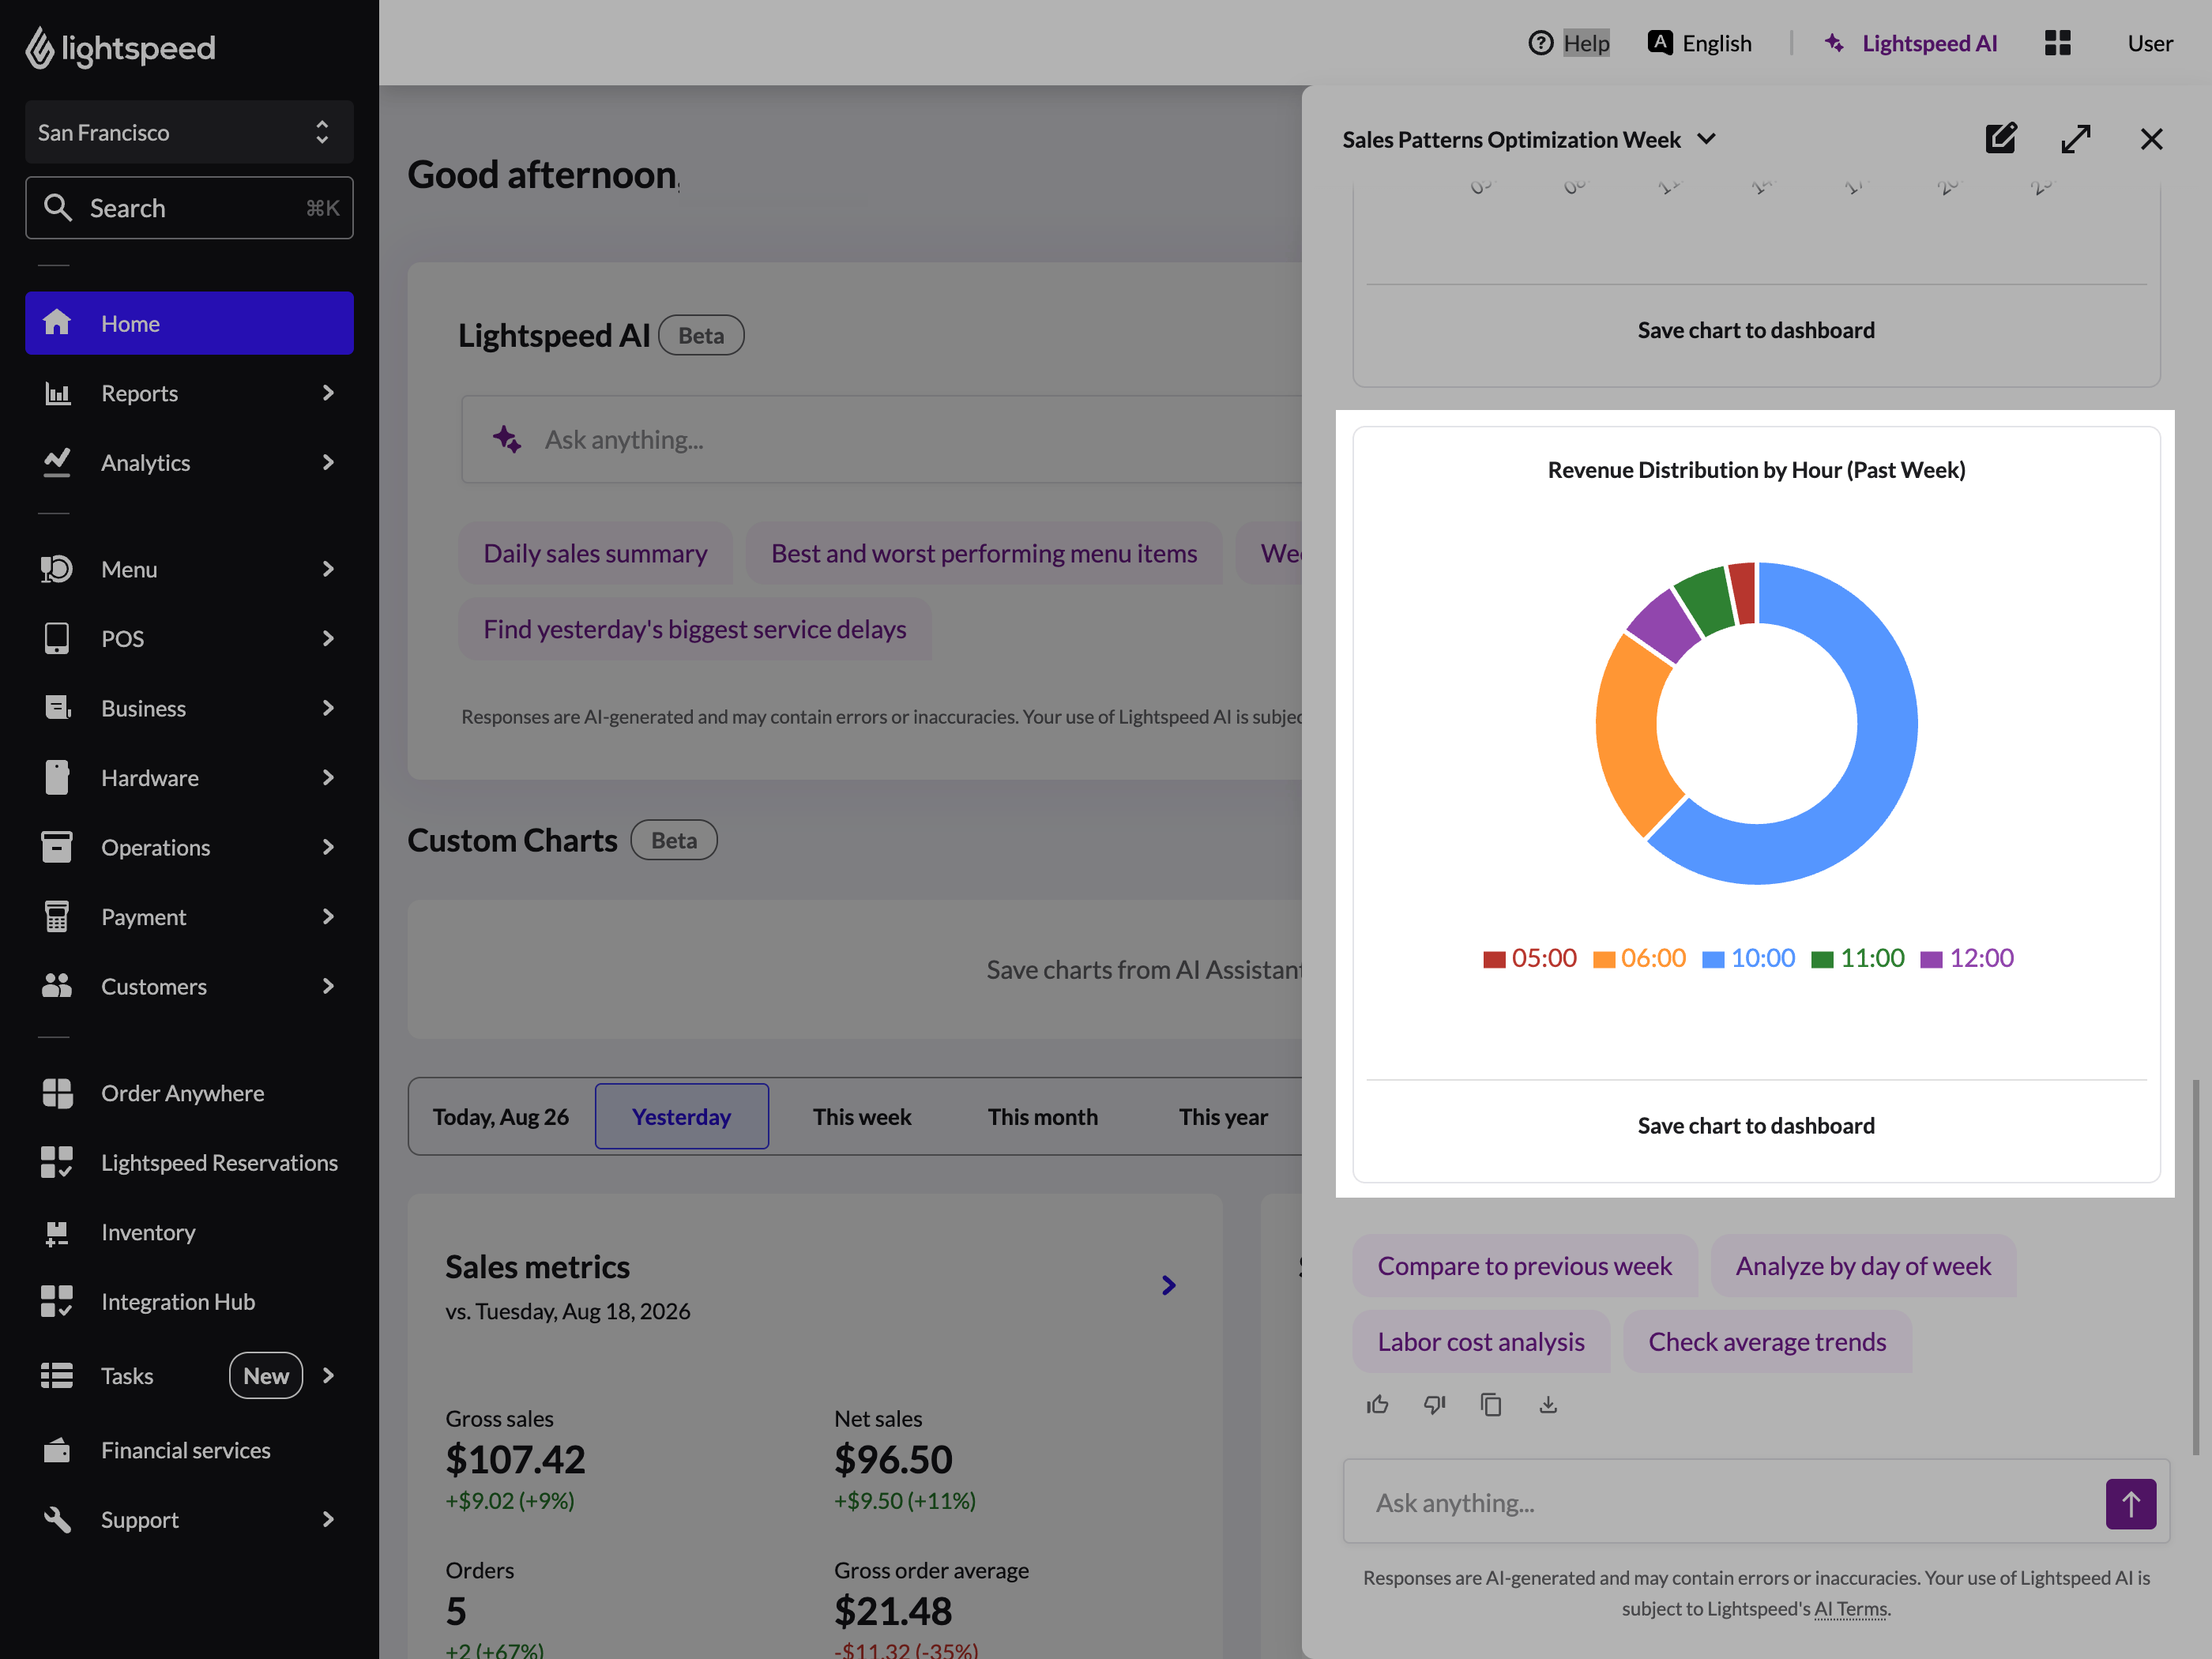This screenshot has height=1659, width=2212.
Task: Close the Lightspeed AI panel
Action: click(2151, 139)
